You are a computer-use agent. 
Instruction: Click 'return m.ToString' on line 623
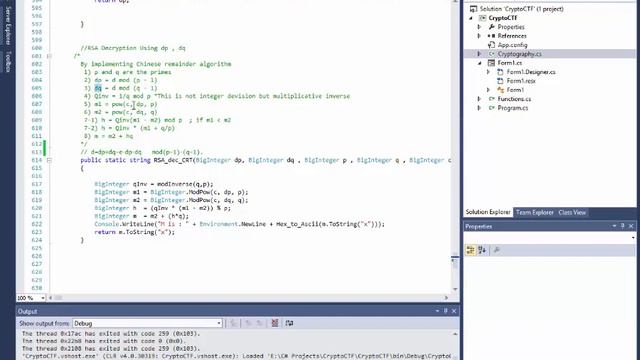tap(134, 232)
